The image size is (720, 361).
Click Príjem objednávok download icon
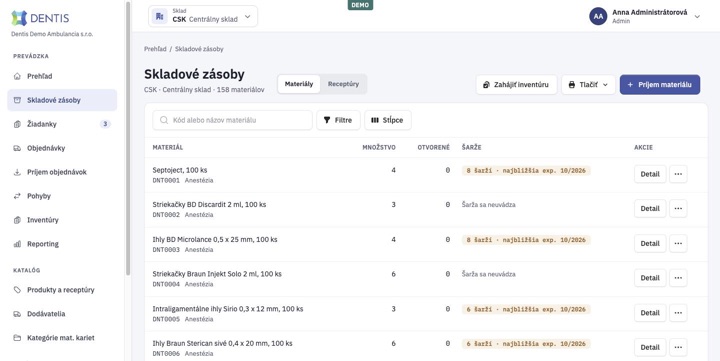(17, 172)
